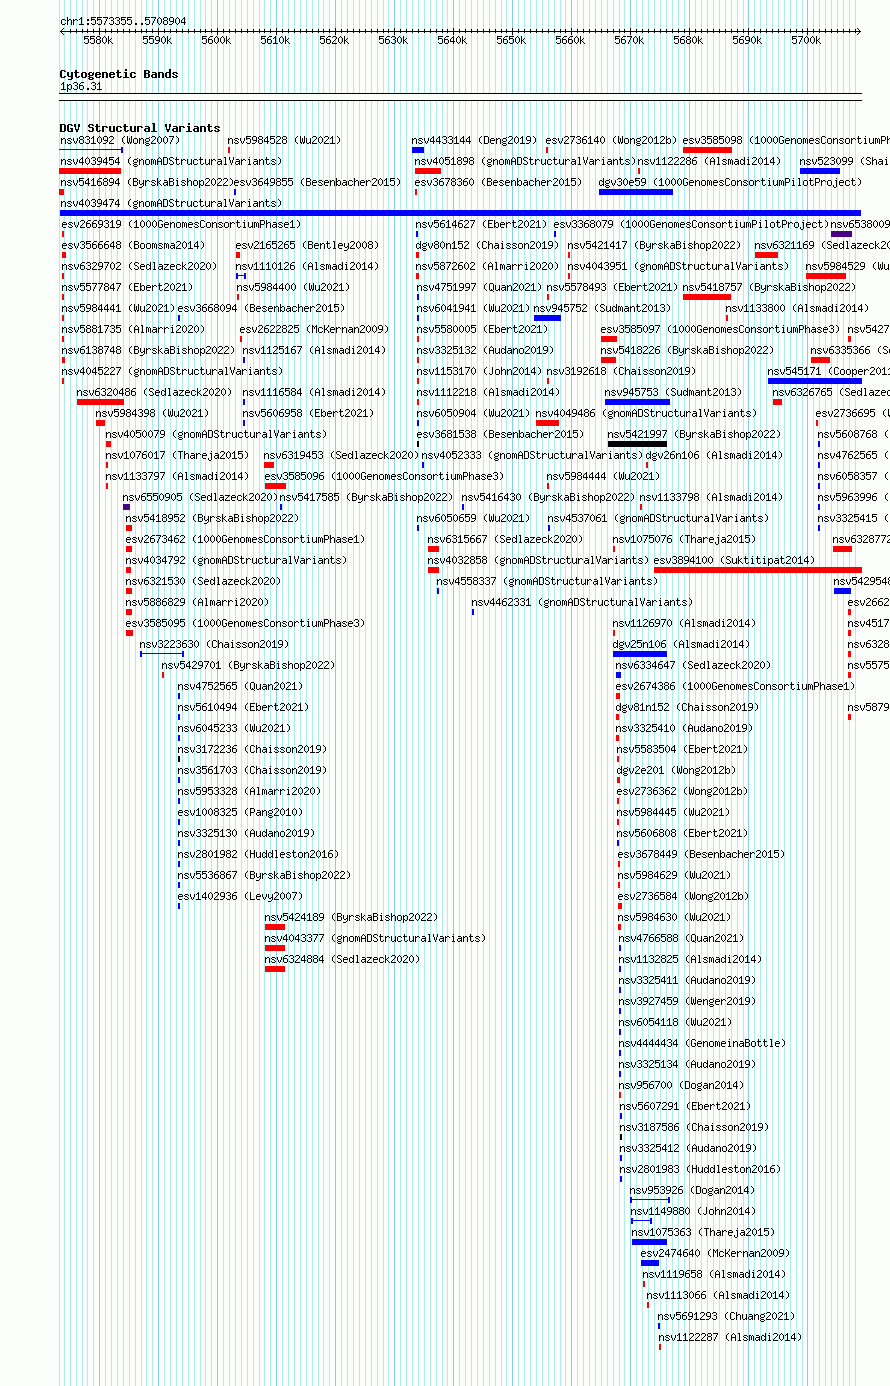Select the nsv2801982 (Huddleston2016) label

coord(258,855)
